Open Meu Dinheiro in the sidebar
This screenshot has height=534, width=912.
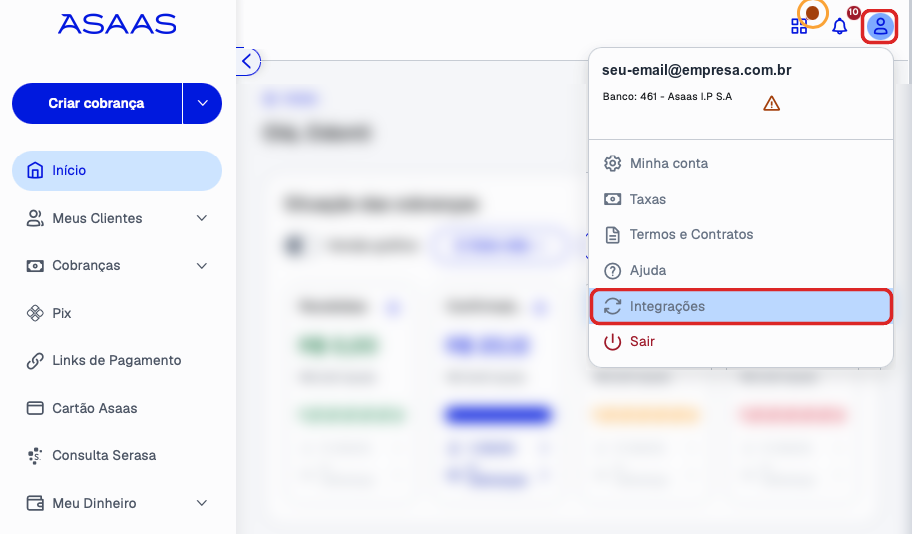[117, 503]
